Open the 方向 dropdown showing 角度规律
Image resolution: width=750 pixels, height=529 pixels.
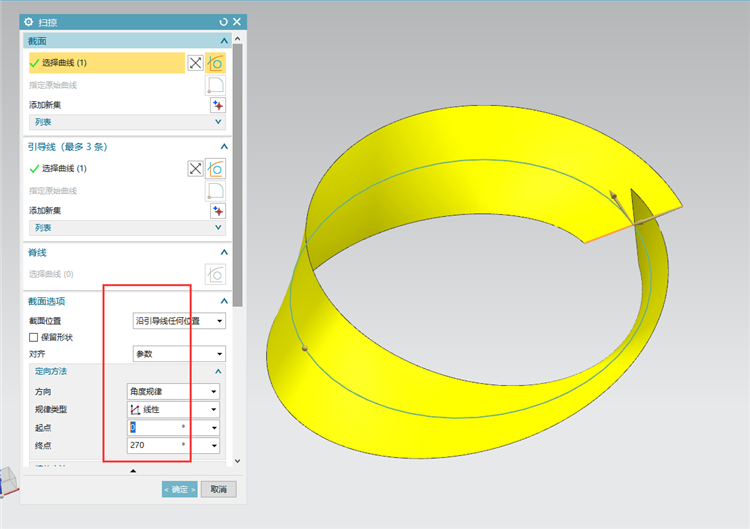(x=173, y=392)
